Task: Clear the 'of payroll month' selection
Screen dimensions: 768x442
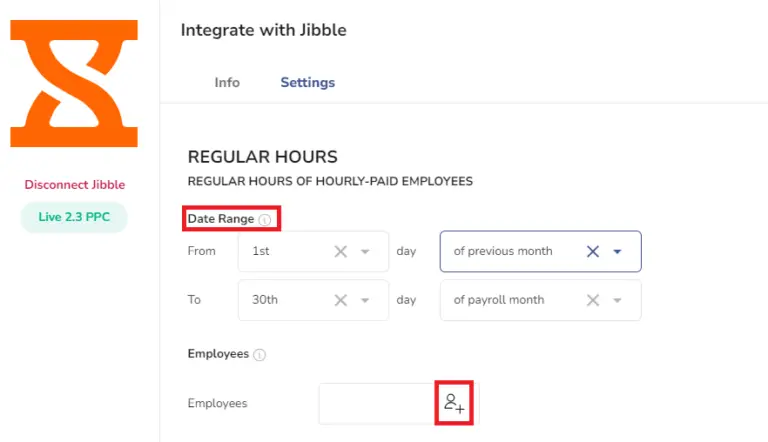Action: click(593, 300)
